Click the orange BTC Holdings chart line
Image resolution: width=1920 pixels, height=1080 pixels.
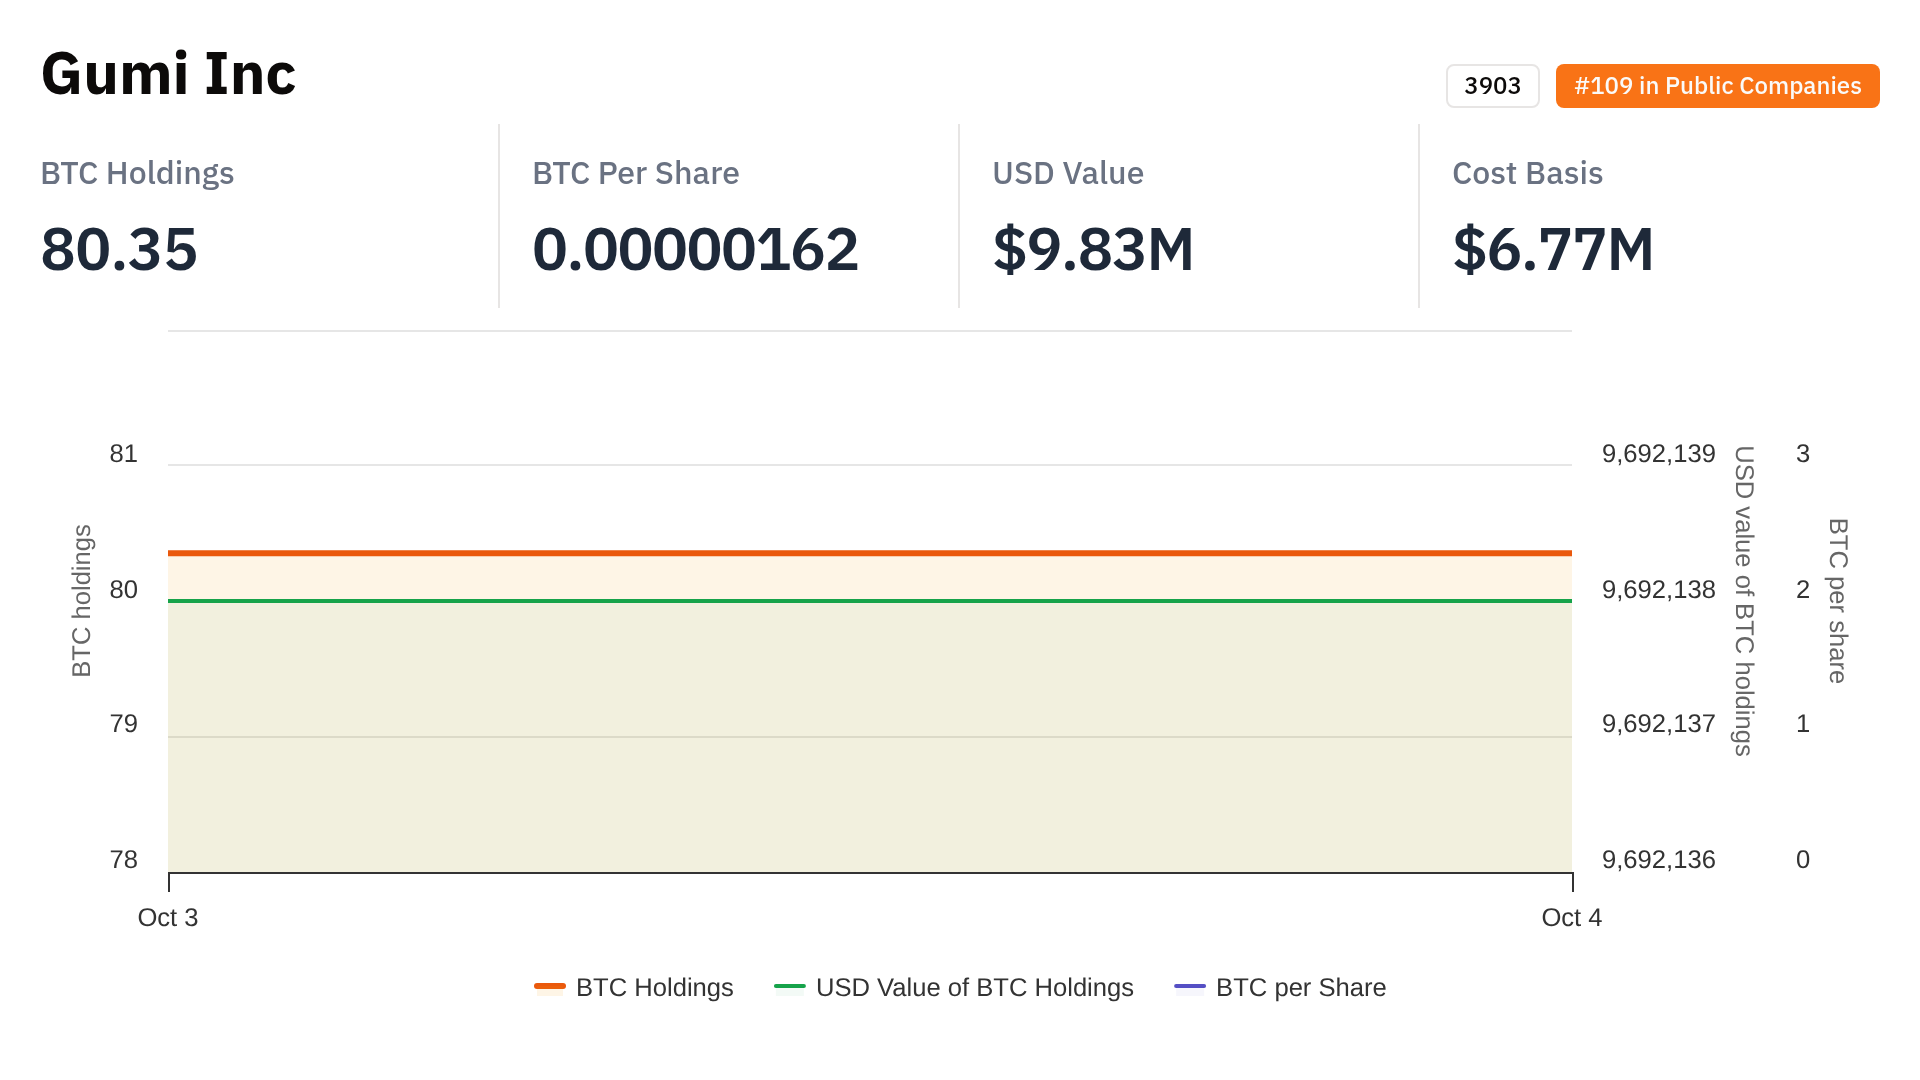870,553
